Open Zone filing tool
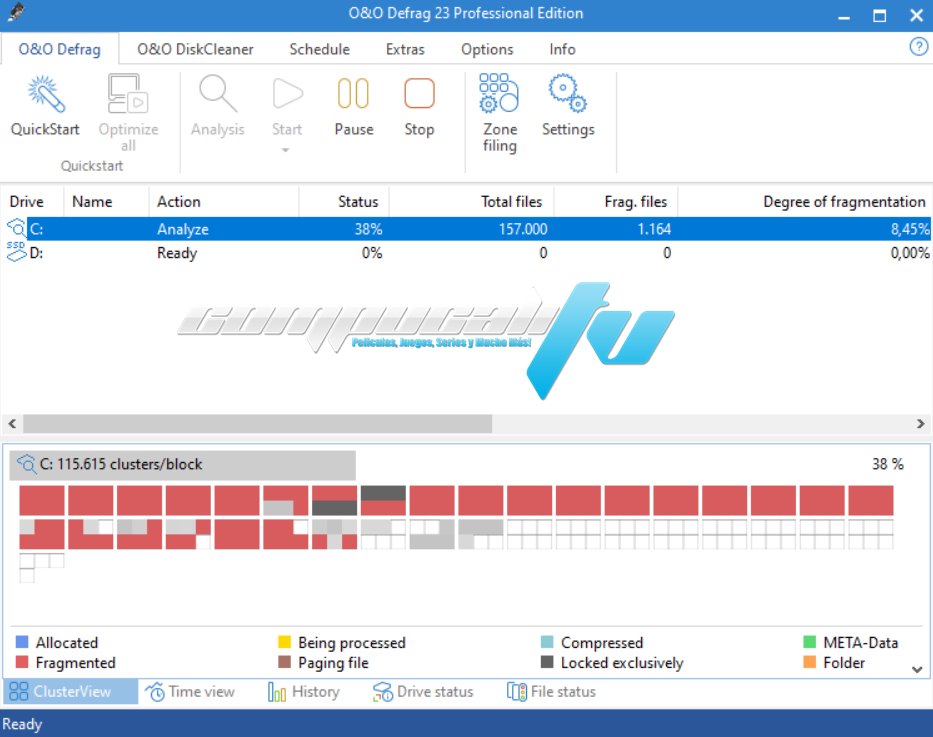 [499, 93]
